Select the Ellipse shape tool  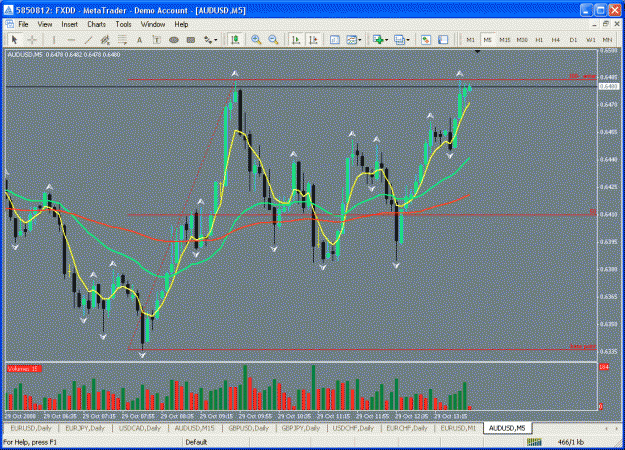click(x=174, y=39)
